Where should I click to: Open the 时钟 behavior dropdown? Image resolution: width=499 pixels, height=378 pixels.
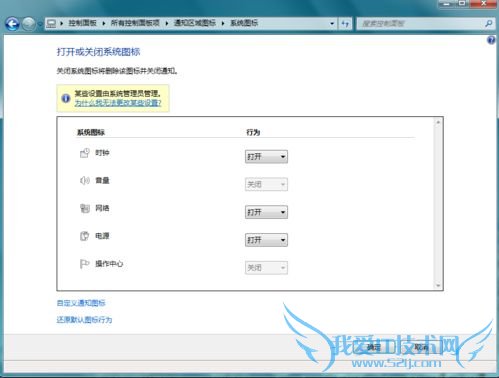click(x=266, y=157)
